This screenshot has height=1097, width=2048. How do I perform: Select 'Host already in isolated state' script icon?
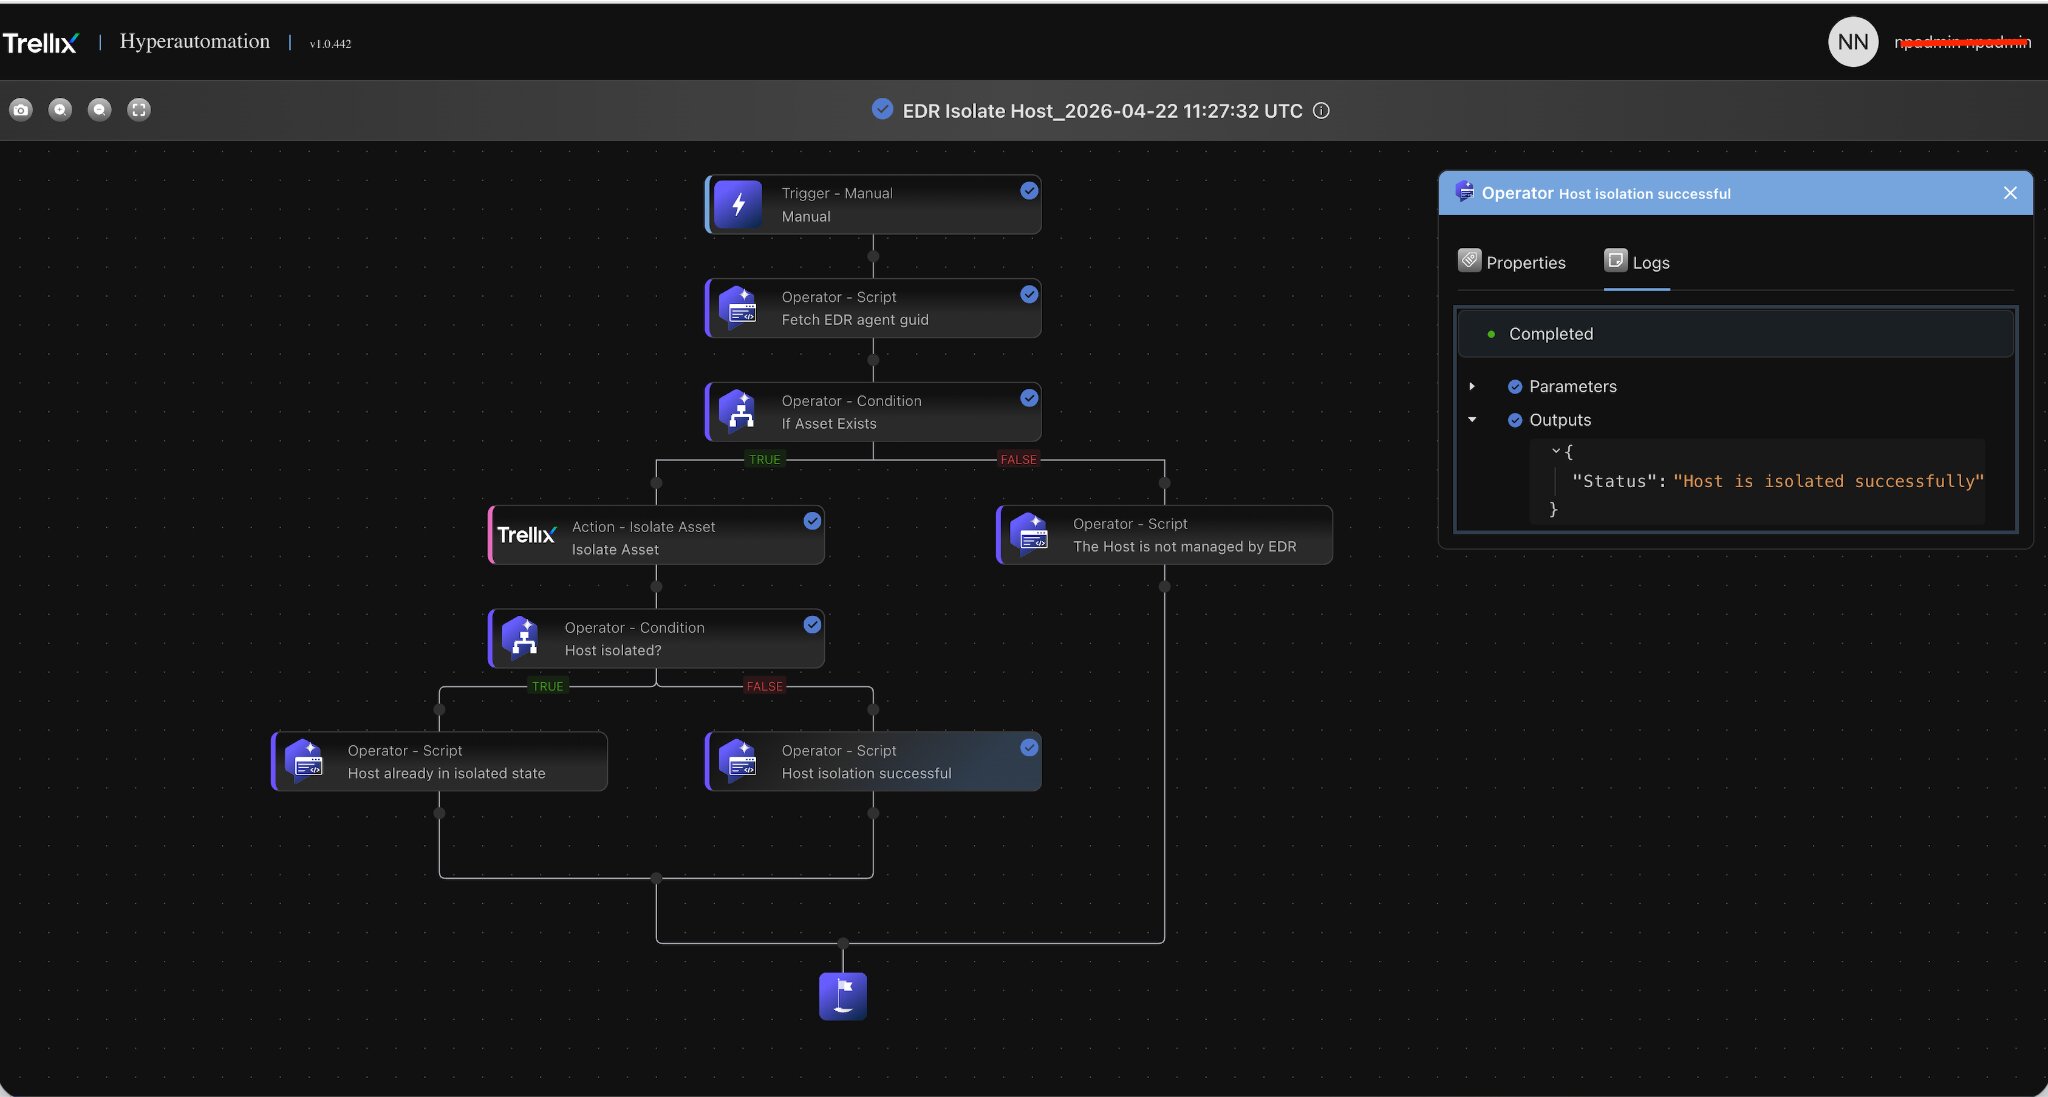304,761
